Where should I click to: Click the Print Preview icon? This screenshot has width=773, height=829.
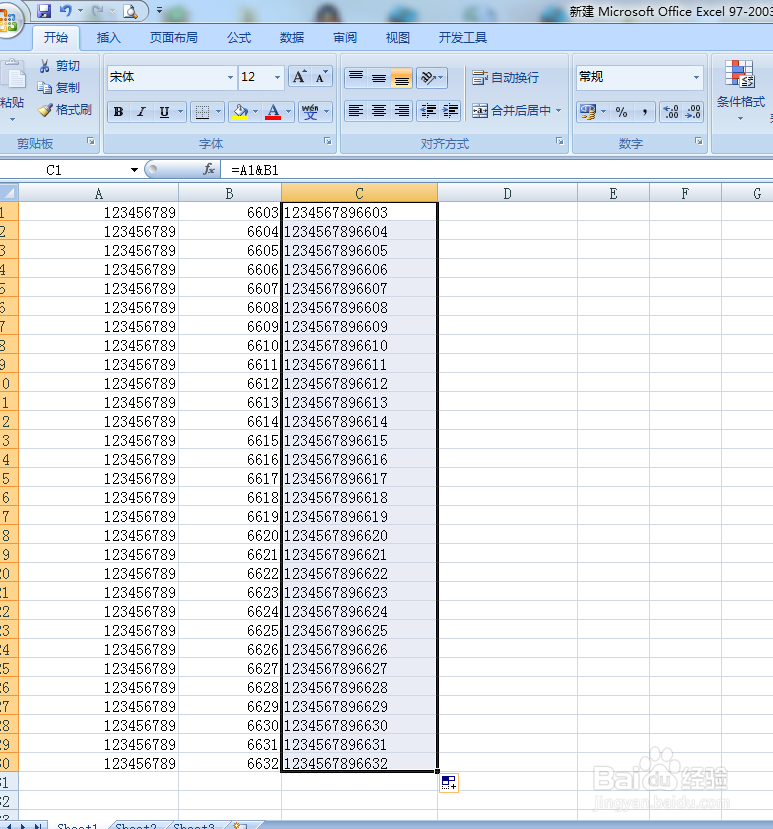(x=130, y=11)
